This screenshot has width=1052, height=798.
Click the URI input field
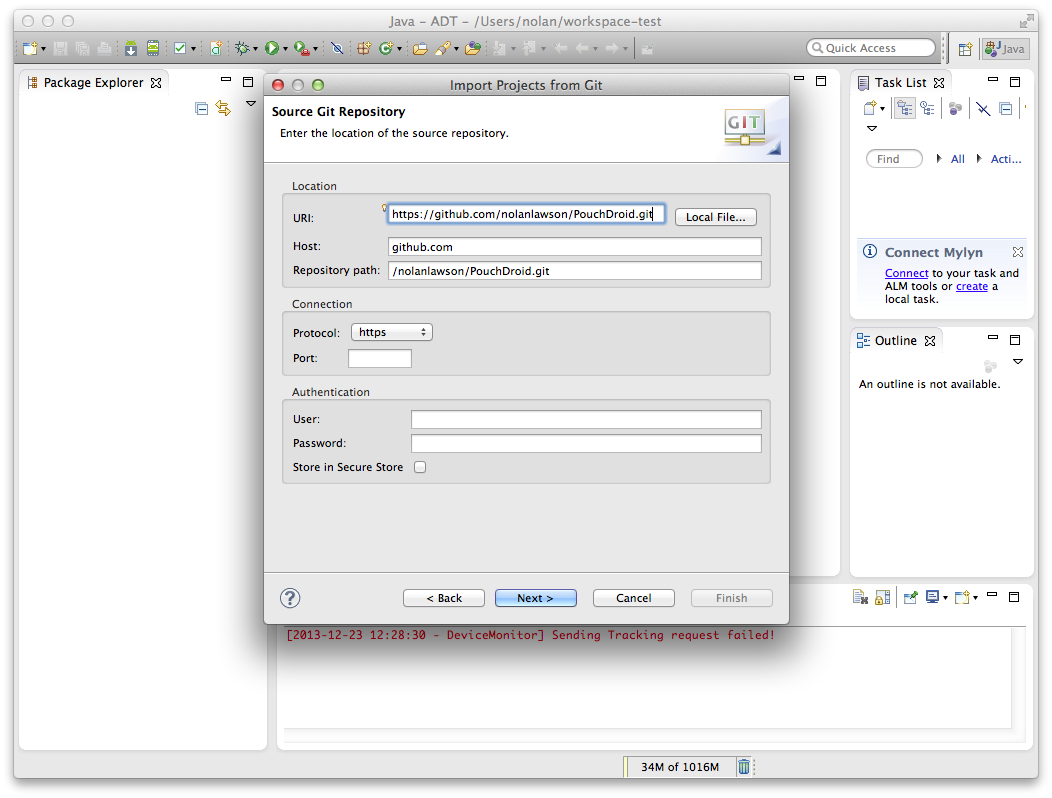pos(526,214)
